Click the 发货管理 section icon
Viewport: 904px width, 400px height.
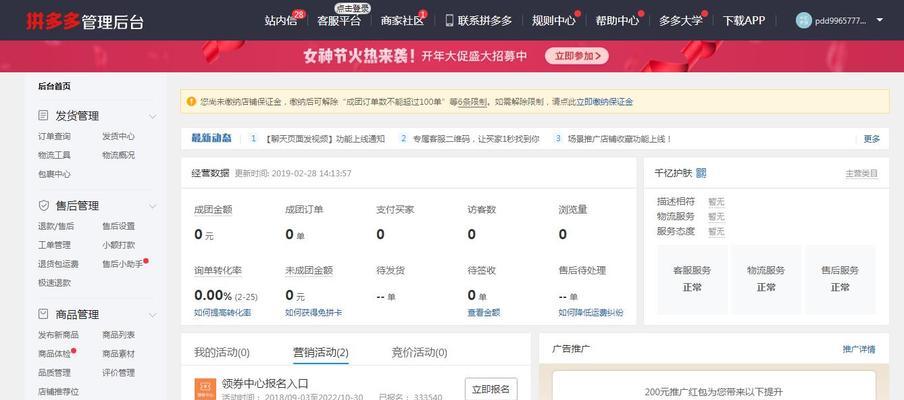coord(43,116)
